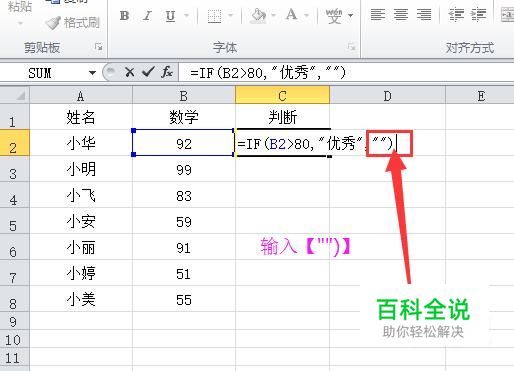Viewport: 514px width, 371px height.
Task: Center text alignment icon
Action: [400, 15]
